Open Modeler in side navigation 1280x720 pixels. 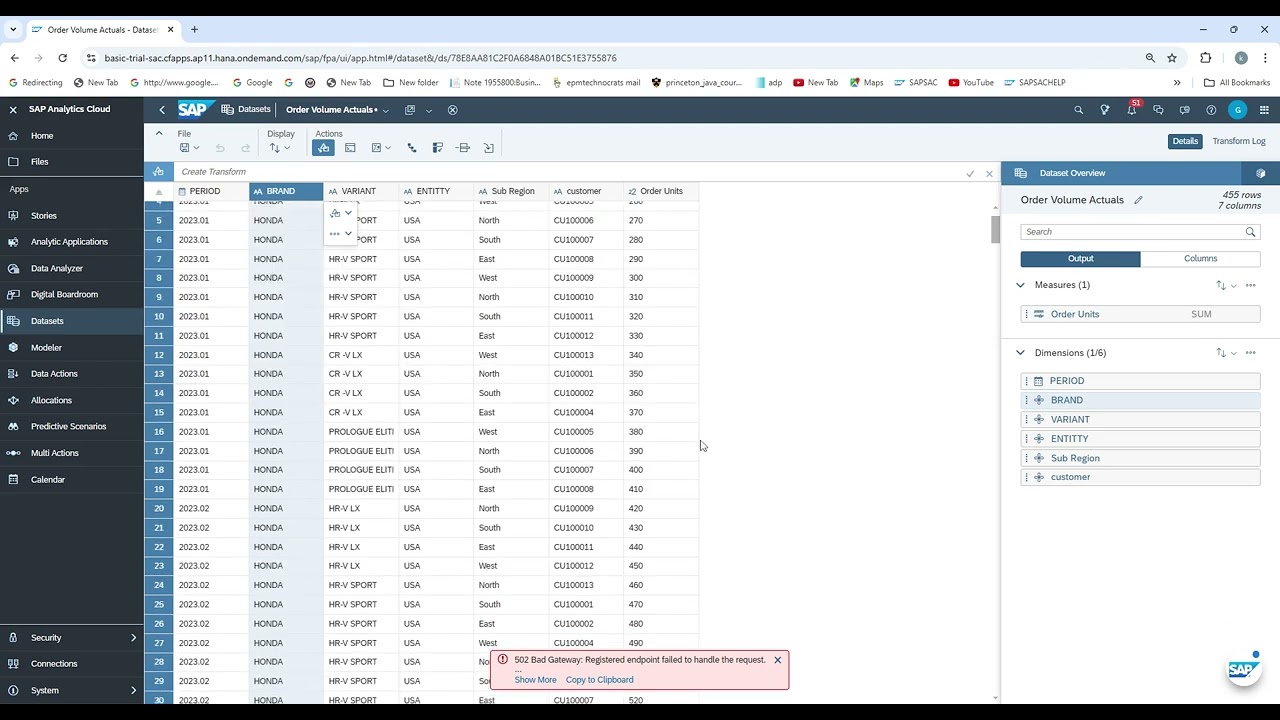click(72, 348)
